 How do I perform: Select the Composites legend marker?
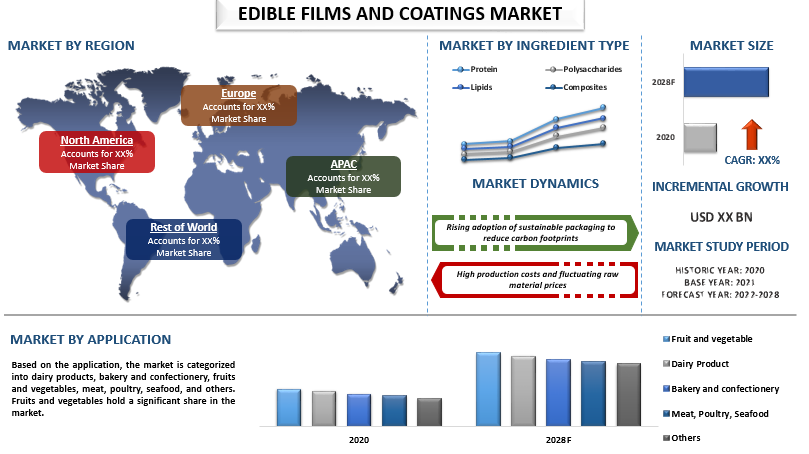[553, 87]
